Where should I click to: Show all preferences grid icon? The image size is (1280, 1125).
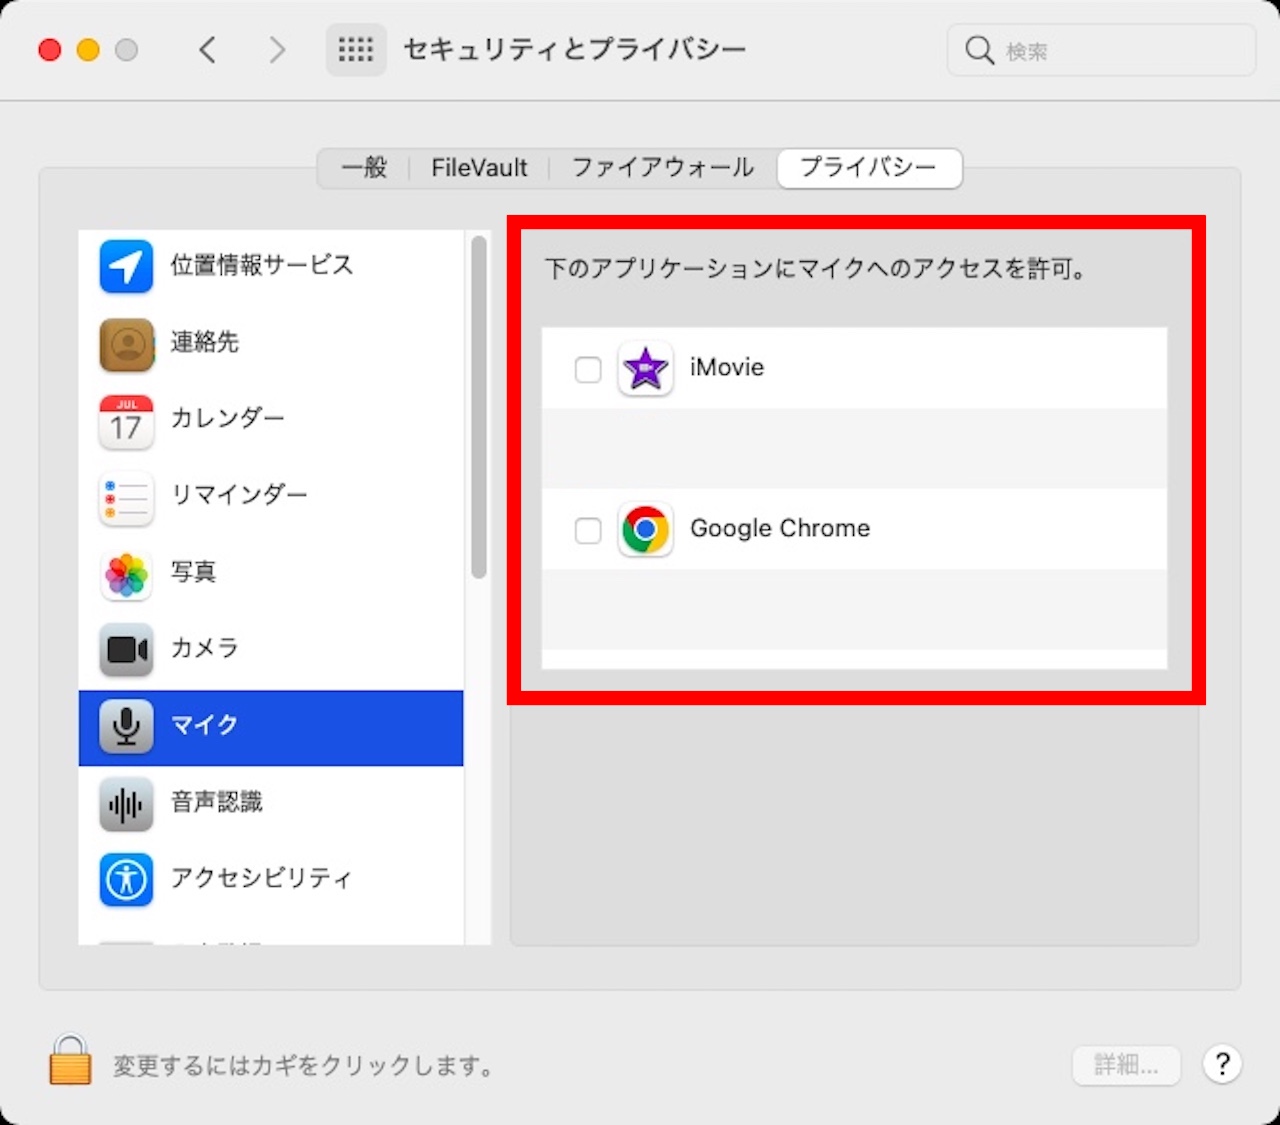coord(355,49)
